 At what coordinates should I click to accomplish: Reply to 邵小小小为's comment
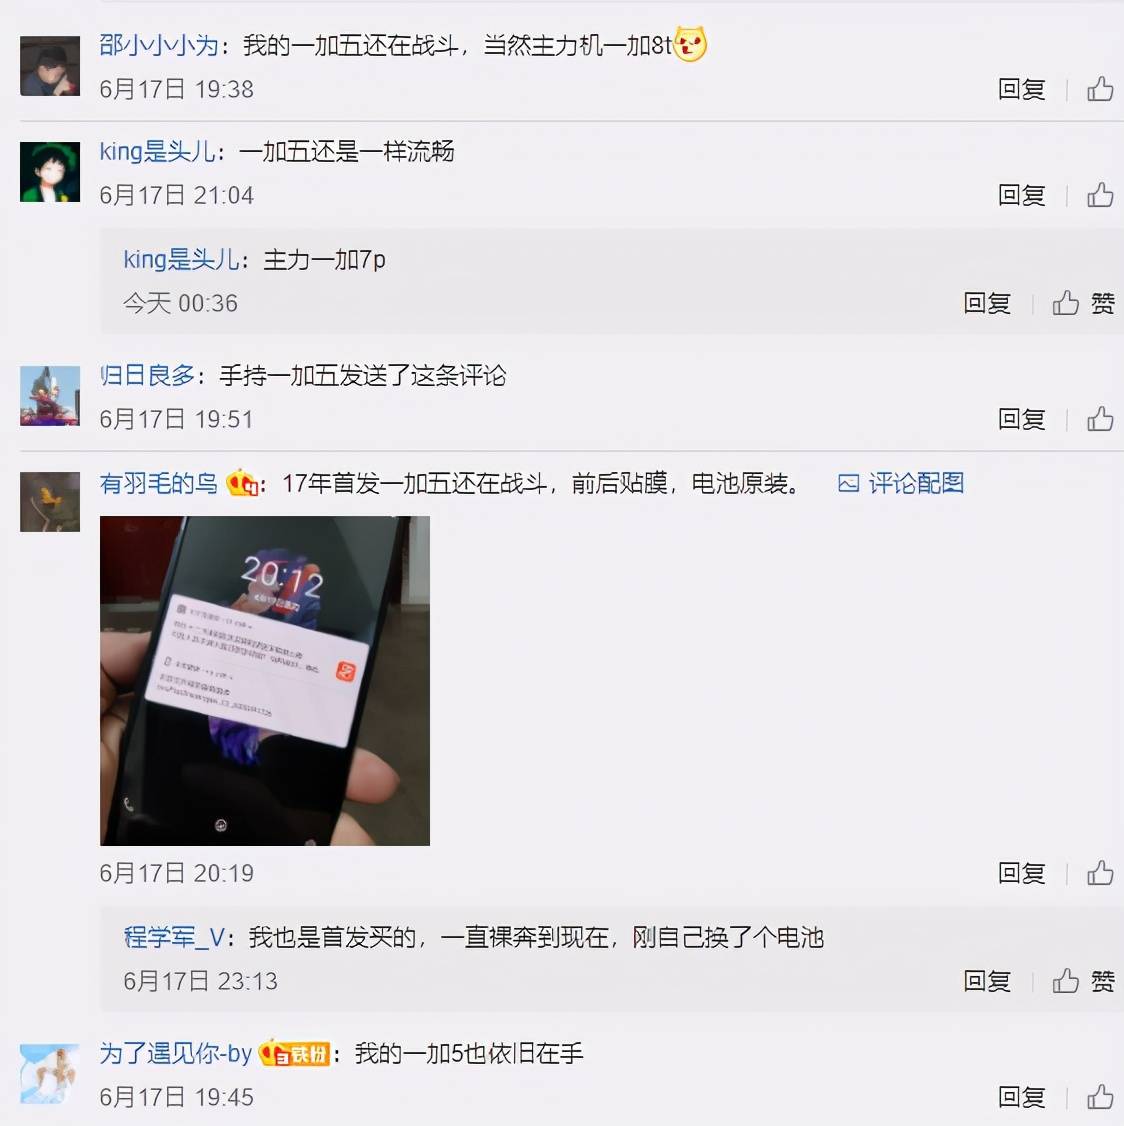(x=1021, y=89)
